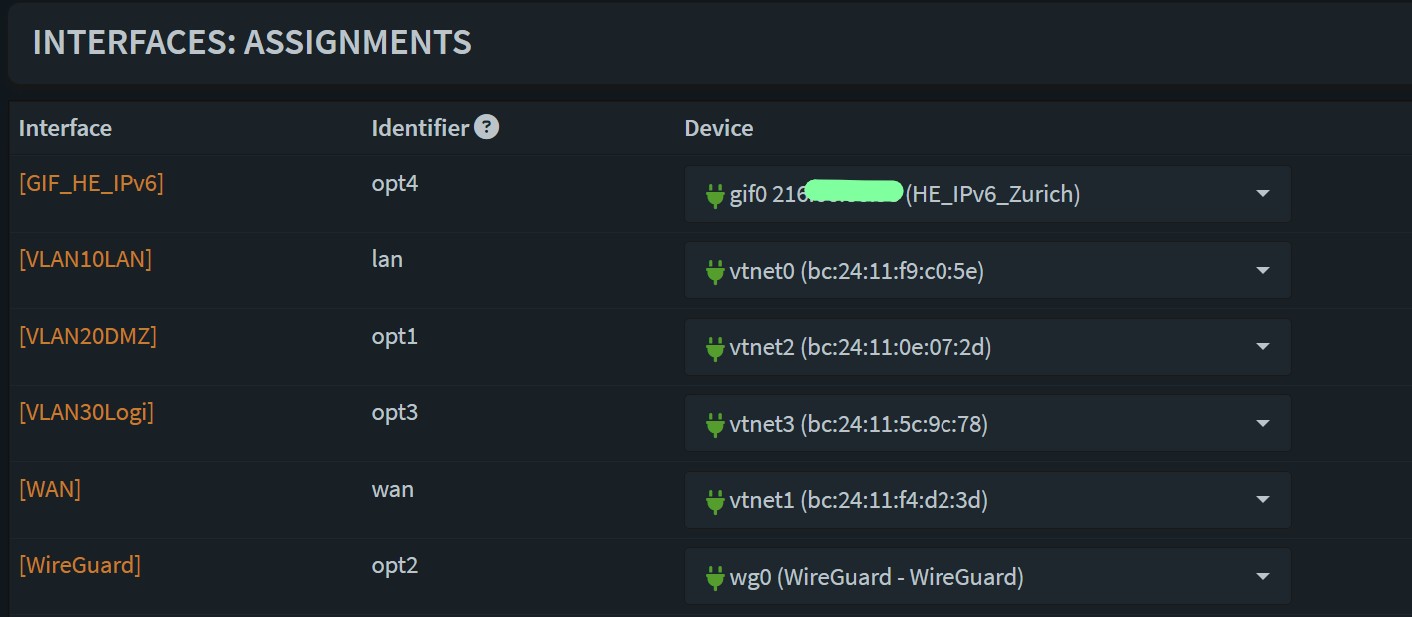The width and height of the screenshot is (1412, 617).
Task: Click the green plug icon beside vtnet3
Action: click(715, 425)
